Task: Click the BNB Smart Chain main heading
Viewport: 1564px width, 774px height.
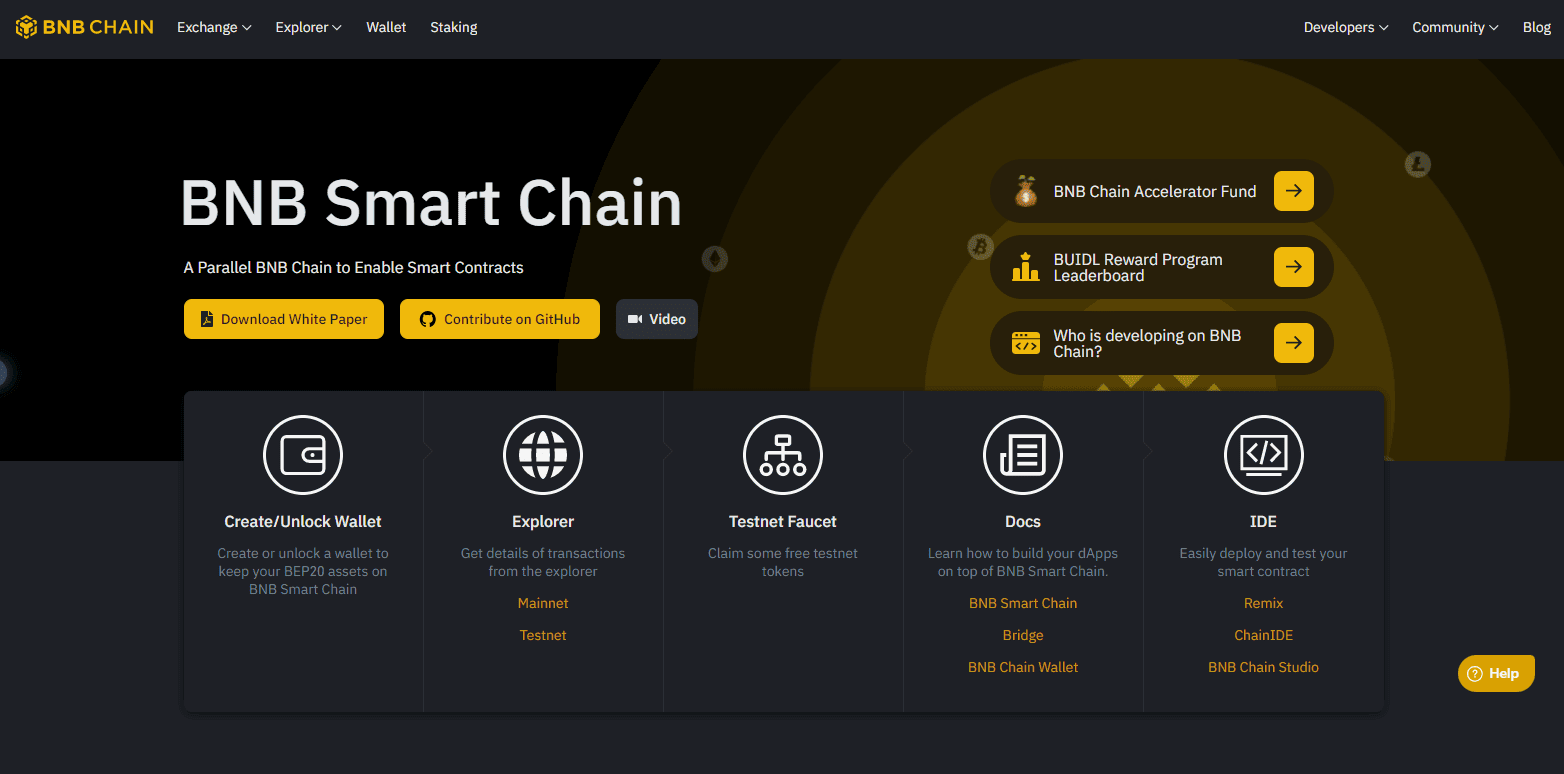Action: click(431, 203)
